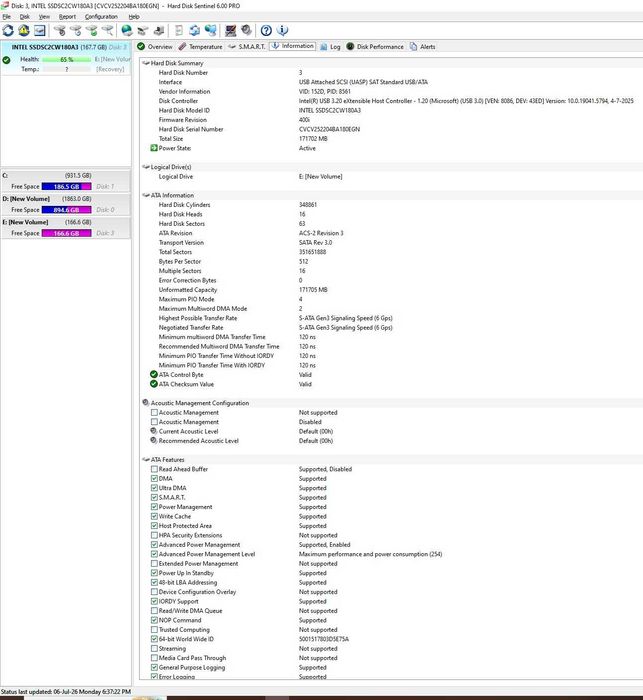Switch to the S.M.A.R.T. tab
Image resolution: width=643 pixels, height=700 pixels.
click(x=246, y=46)
